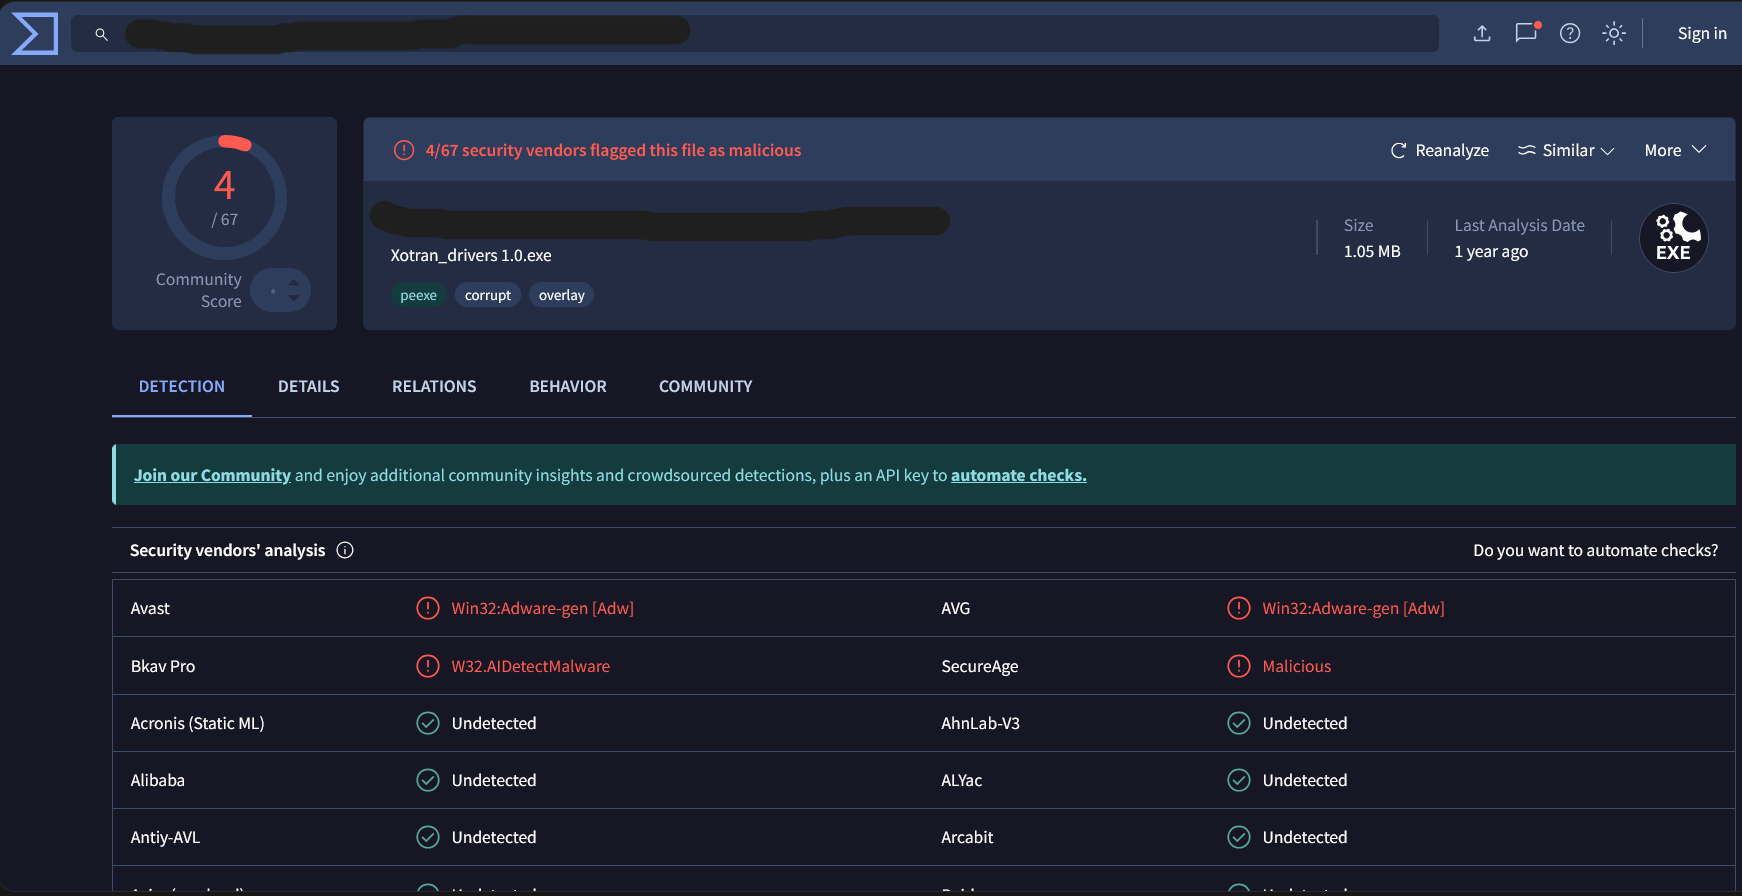This screenshot has width=1742, height=896.
Task: Click the Acronis (Static ML) vendor name
Action: tap(198, 723)
